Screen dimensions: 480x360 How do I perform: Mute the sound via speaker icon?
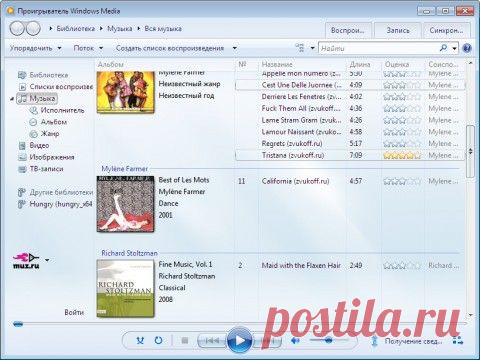(x=295, y=340)
